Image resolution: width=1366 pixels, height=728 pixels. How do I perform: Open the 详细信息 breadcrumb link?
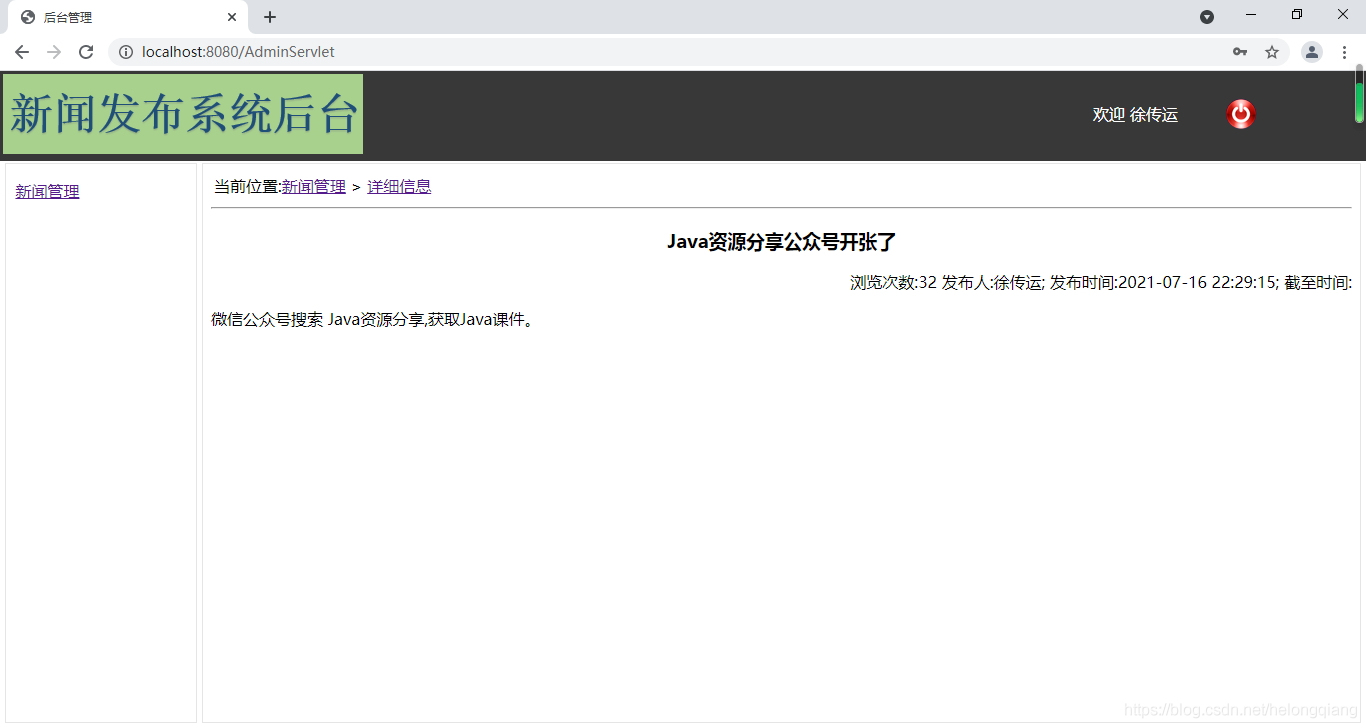[399, 186]
